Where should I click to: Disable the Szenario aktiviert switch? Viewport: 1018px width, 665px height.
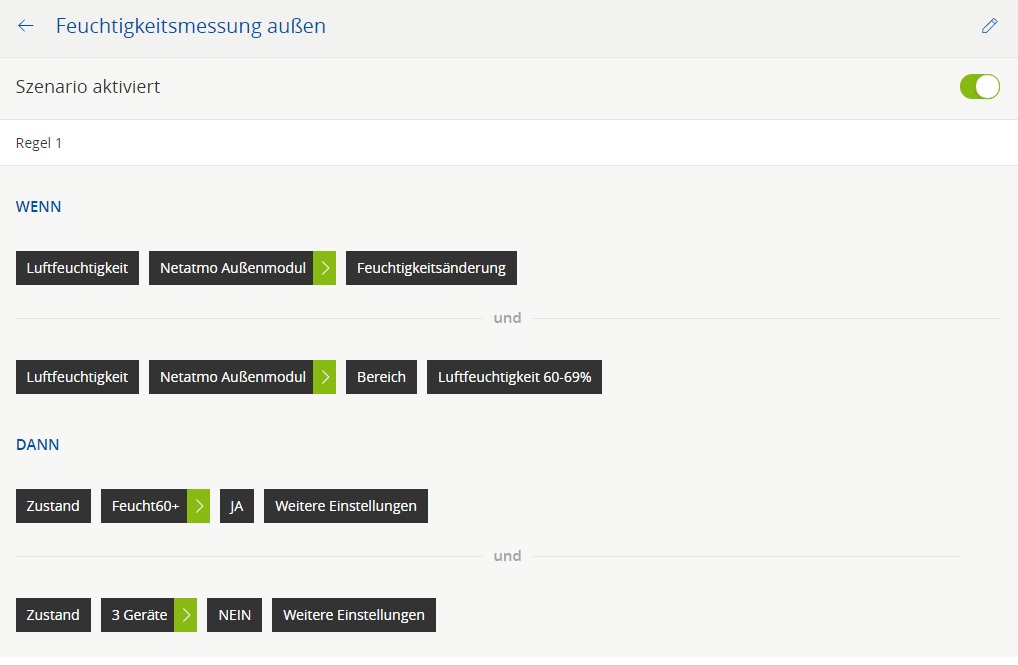(979, 87)
